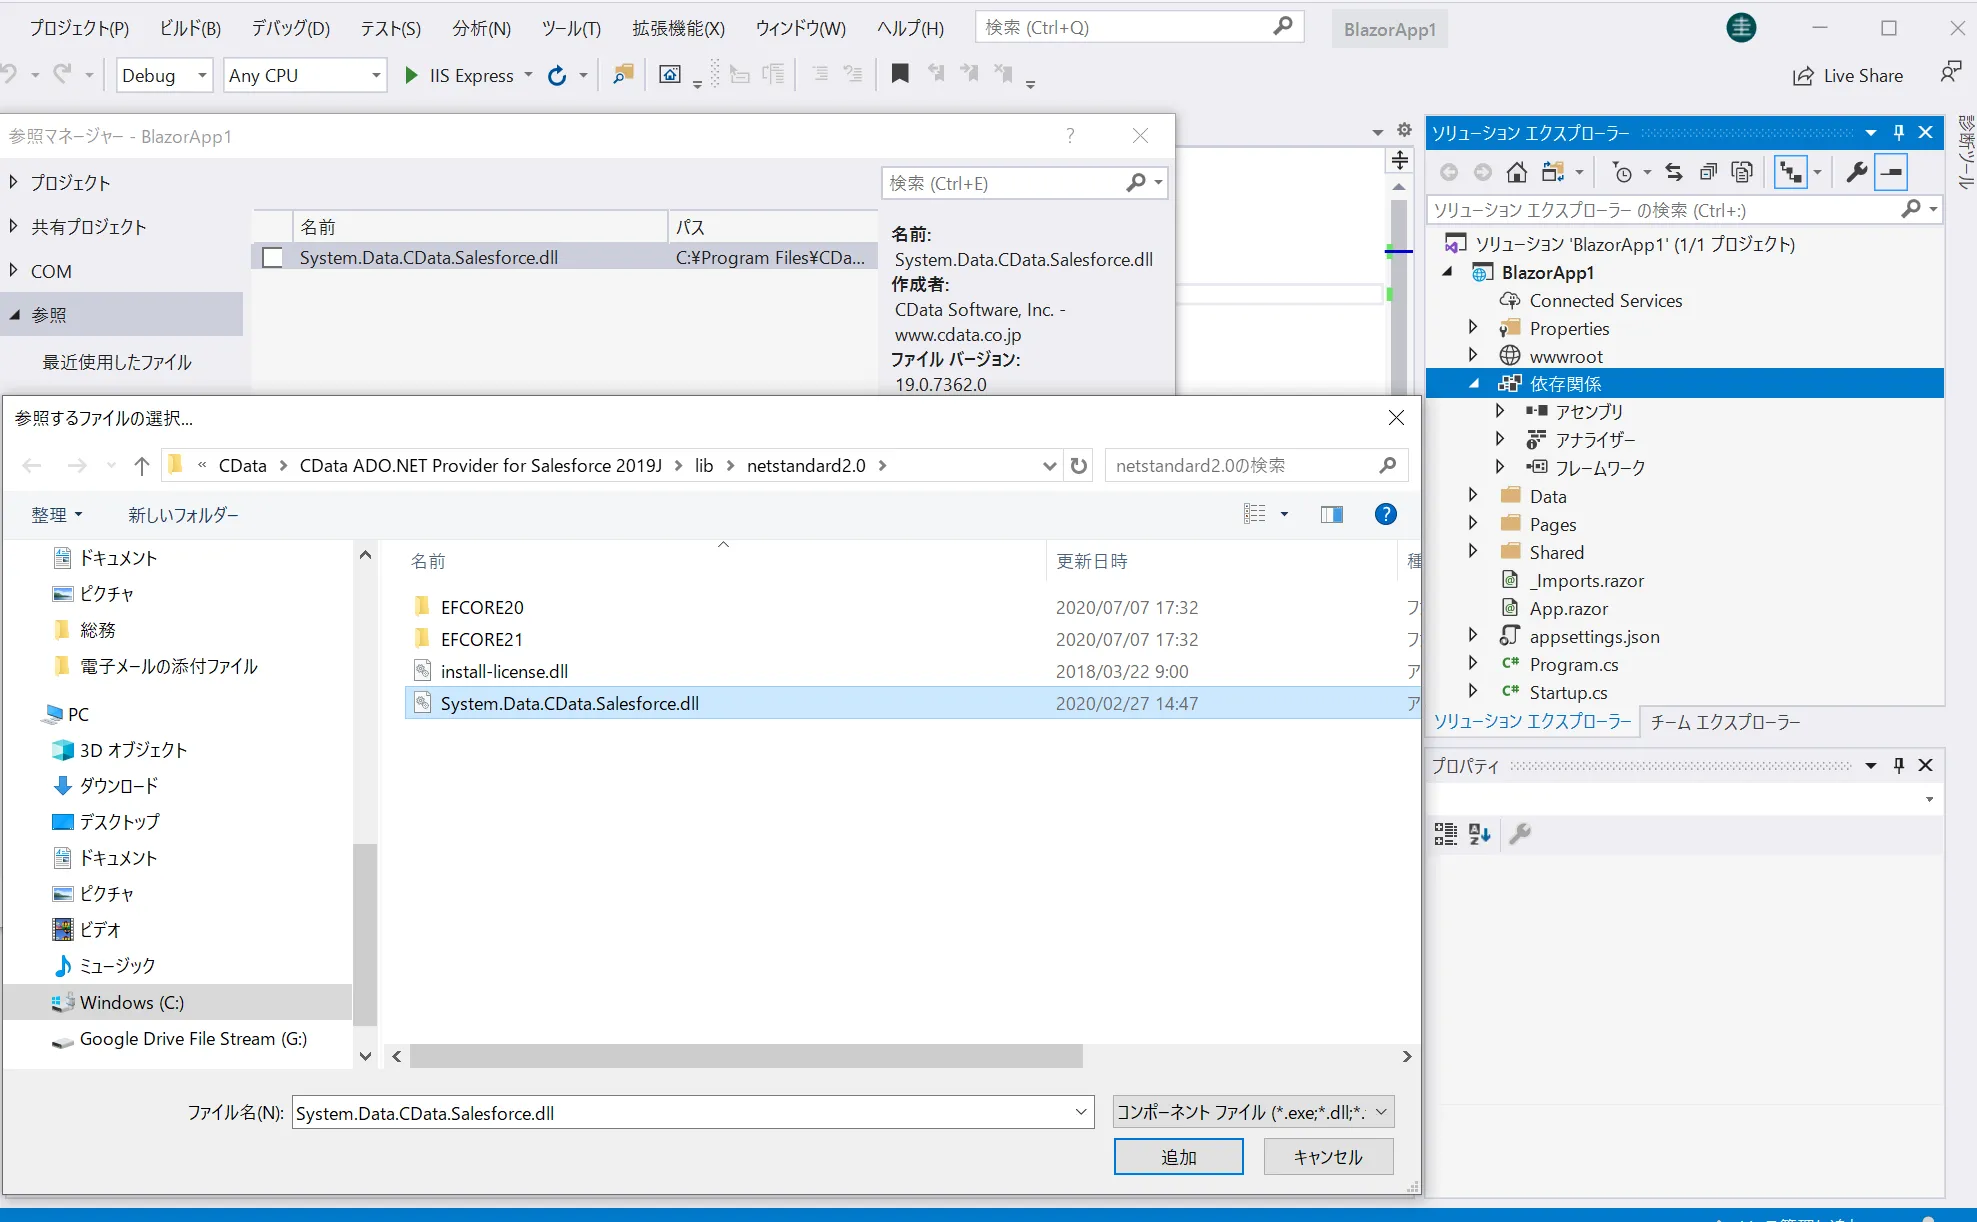
Task: Click the Properties wrench icon in Solution Explorer
Action: (1856, 172)
